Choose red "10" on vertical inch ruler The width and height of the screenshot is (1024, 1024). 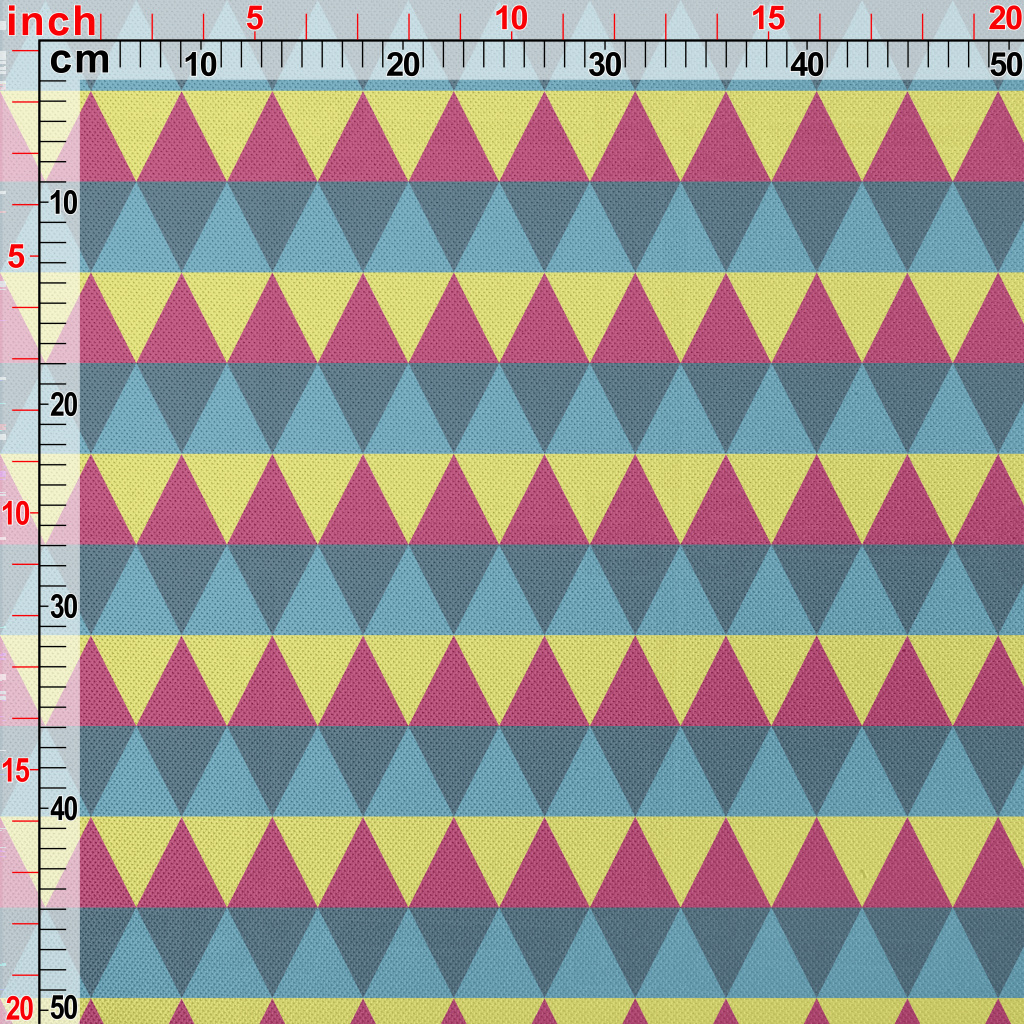(x=16, y=515)
